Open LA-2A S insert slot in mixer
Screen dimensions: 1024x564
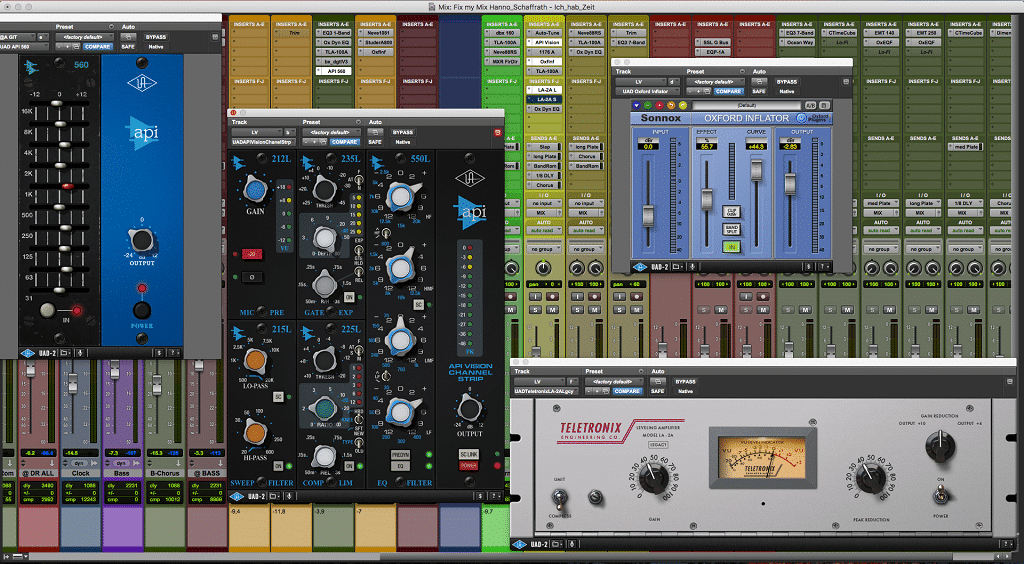pos(545,99)
